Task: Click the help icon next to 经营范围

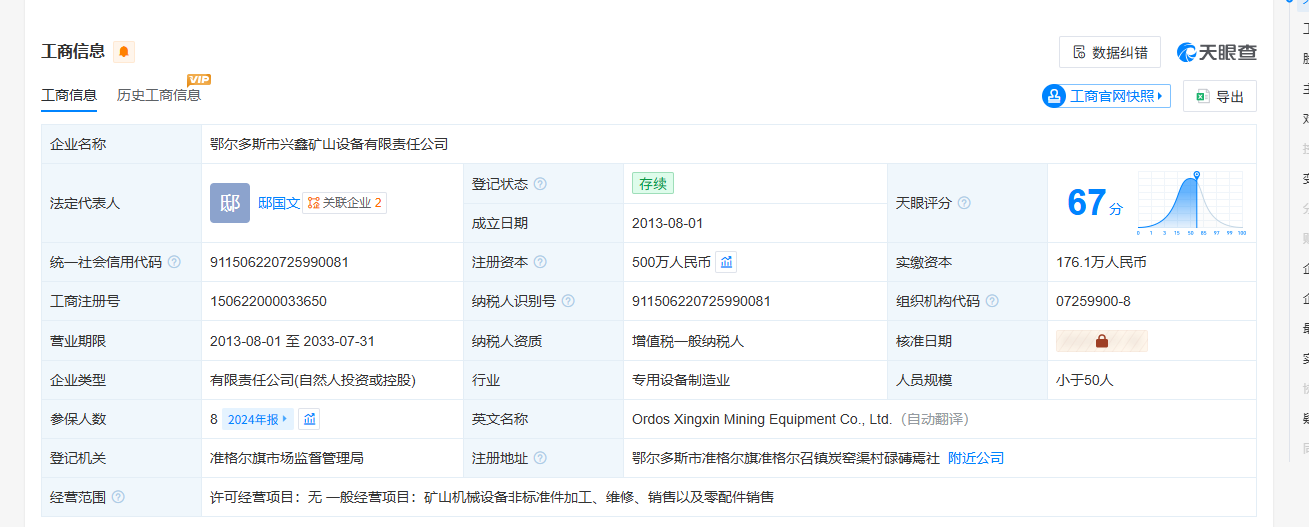Action: point(119,497)
